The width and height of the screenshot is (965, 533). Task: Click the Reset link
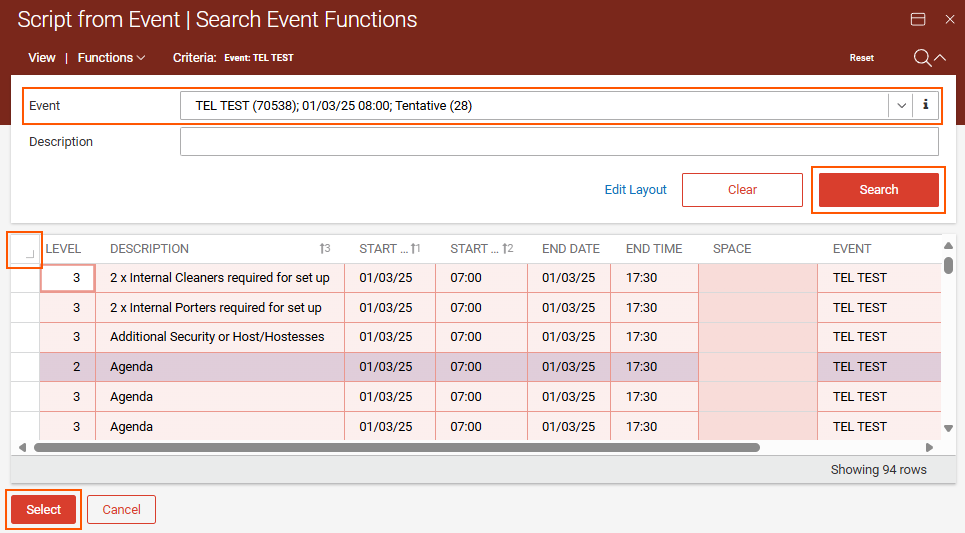coord(862,58)
